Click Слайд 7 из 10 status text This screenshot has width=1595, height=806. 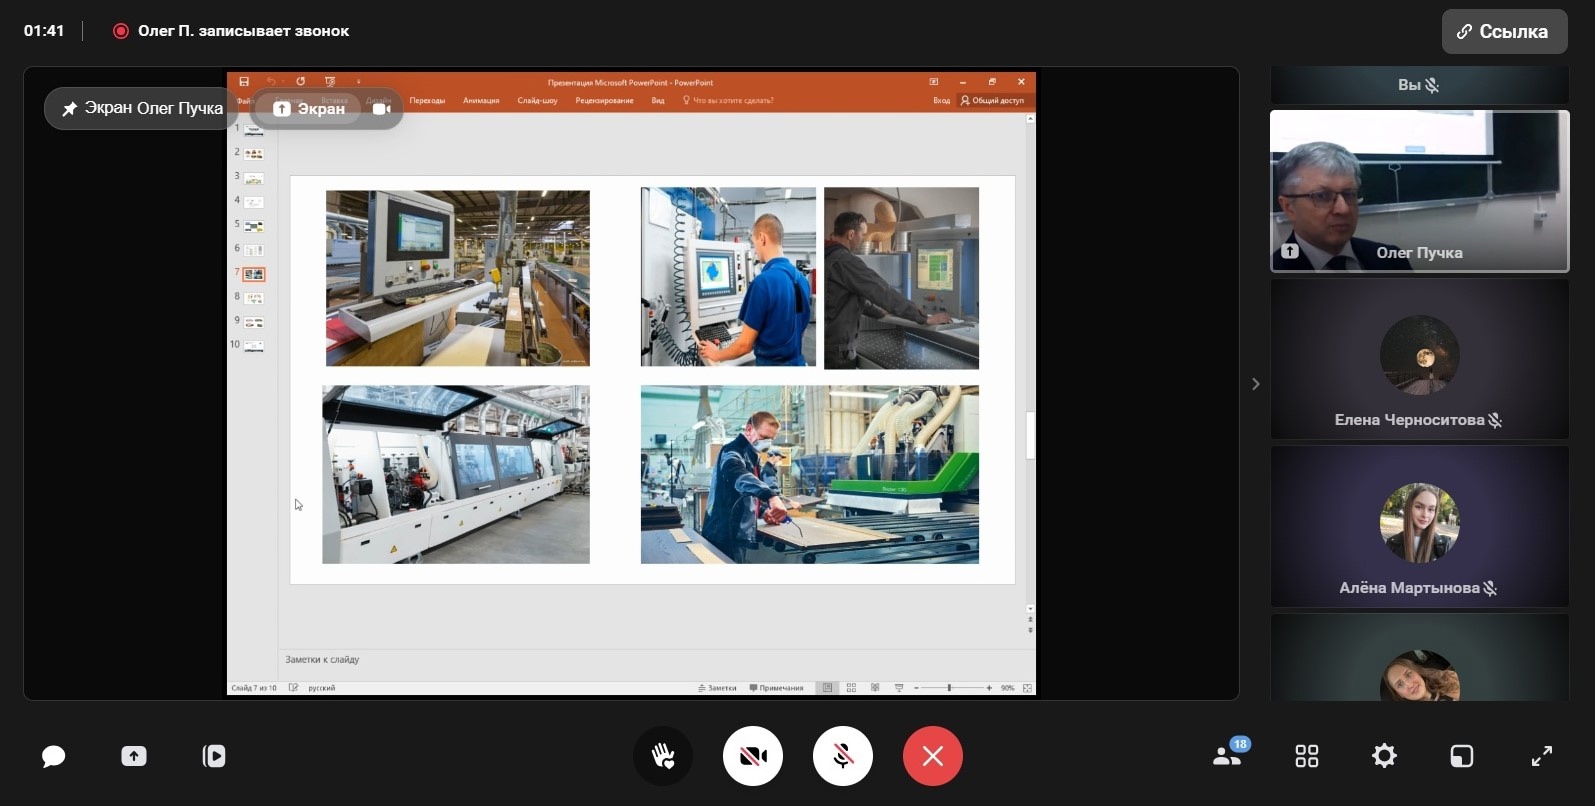[254, 688]
